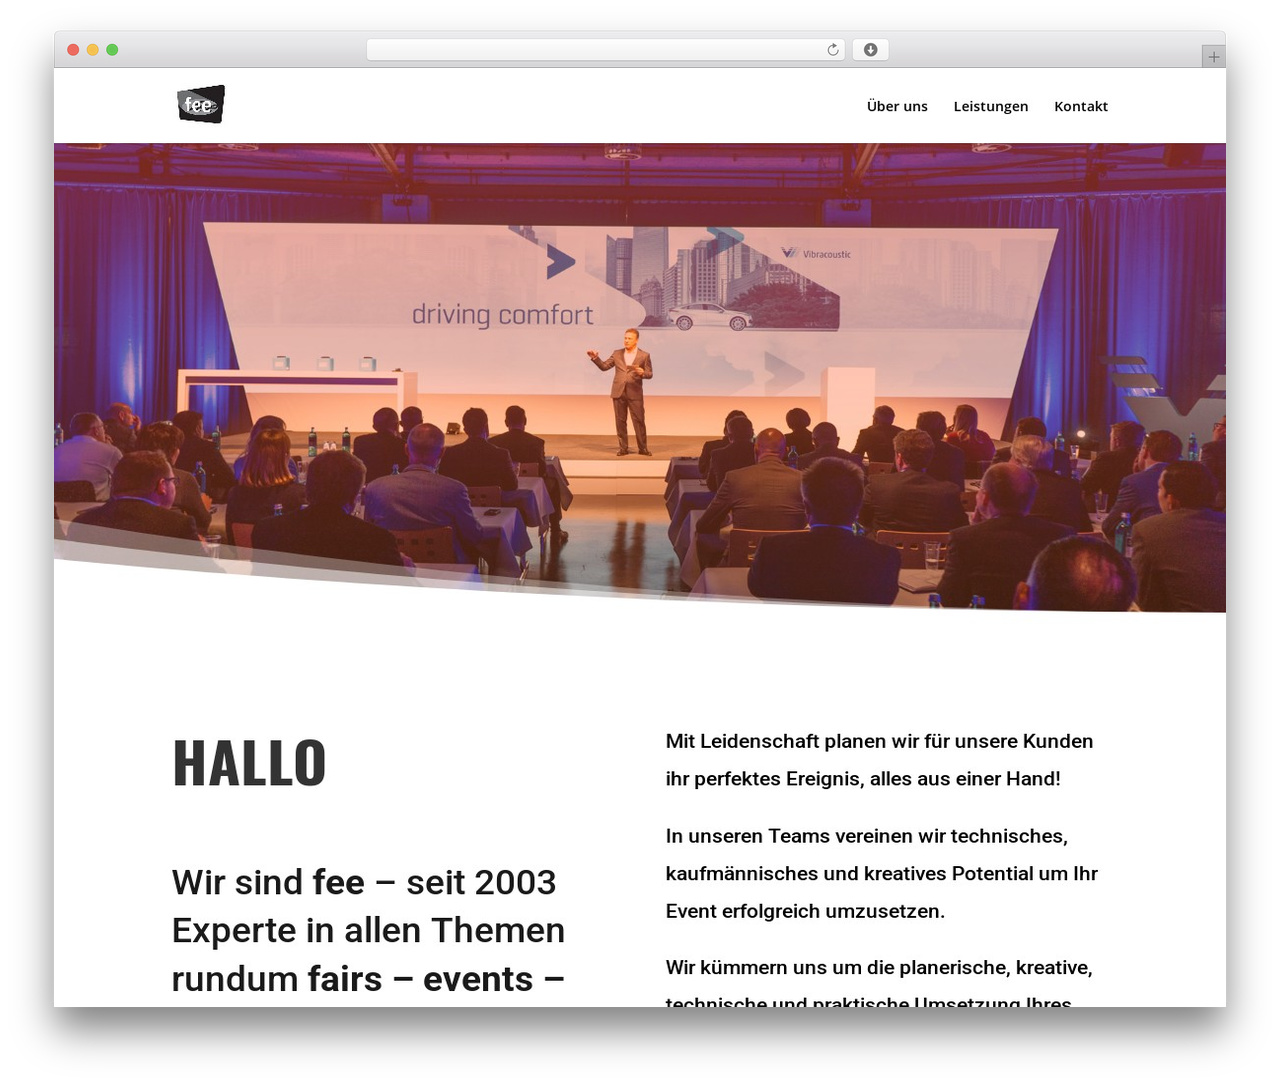Open the Über uns menu item

[897, 106]
